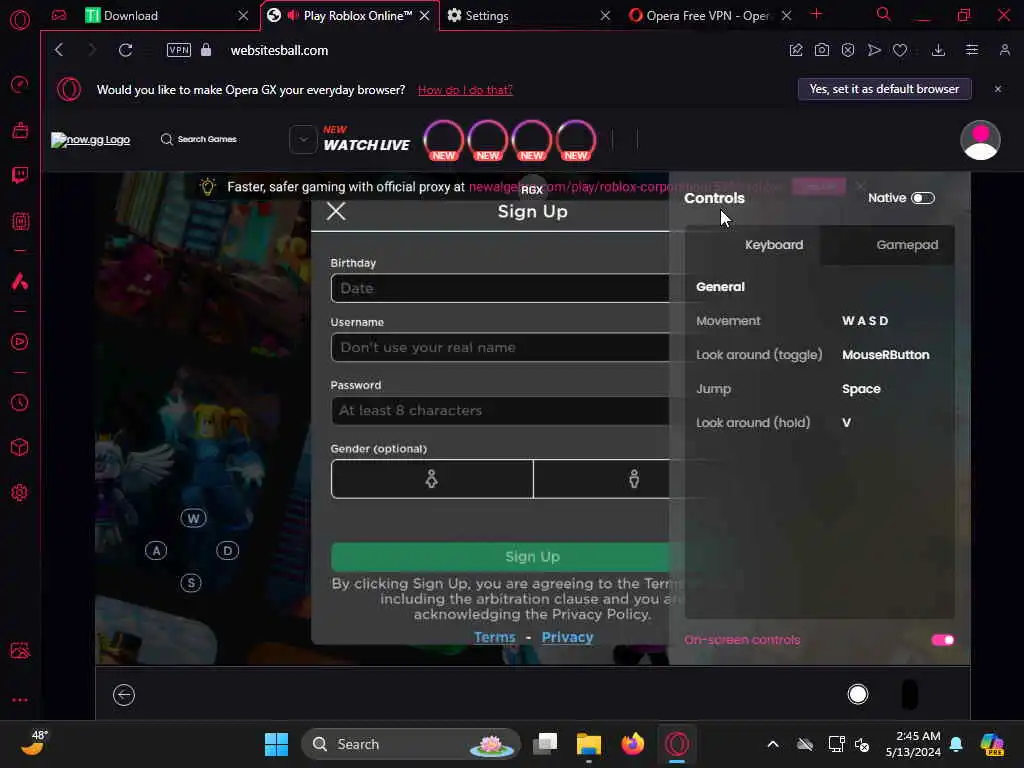Open the sidebar three-dots more menu
This screenshot has width=1024, height=768.
[20, 699]
